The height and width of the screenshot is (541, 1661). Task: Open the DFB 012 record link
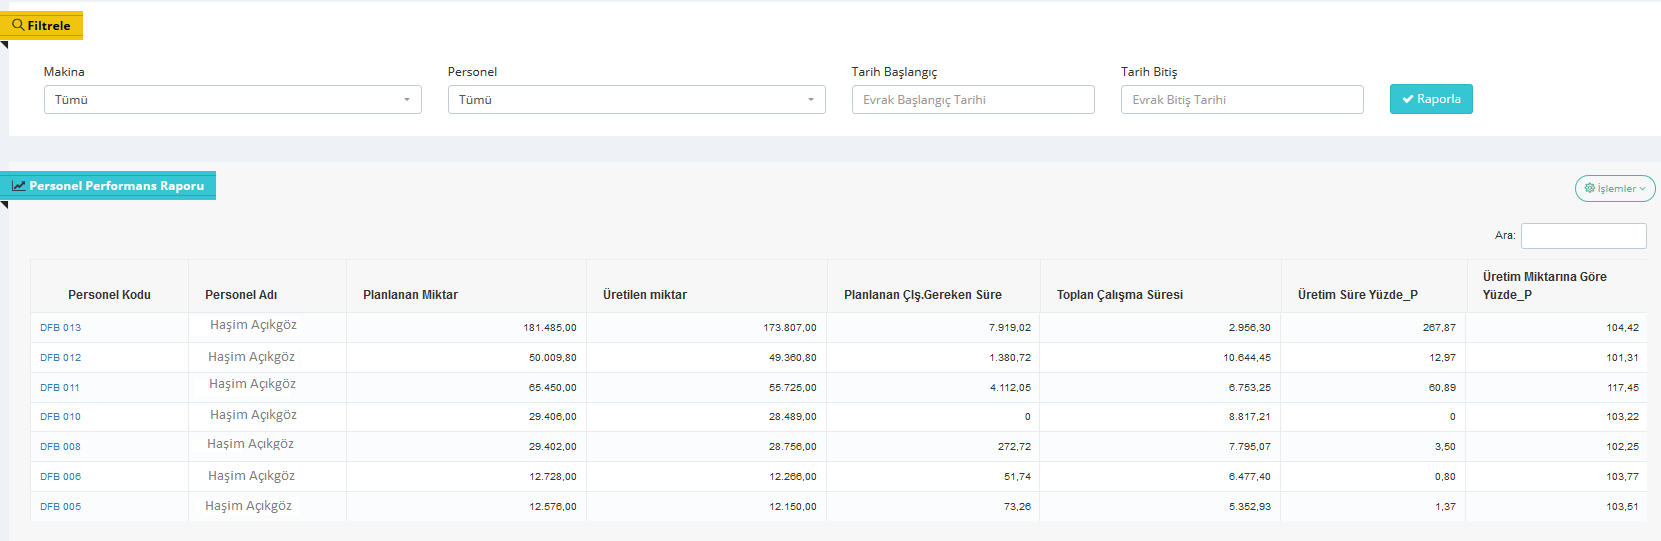(60, 358)
